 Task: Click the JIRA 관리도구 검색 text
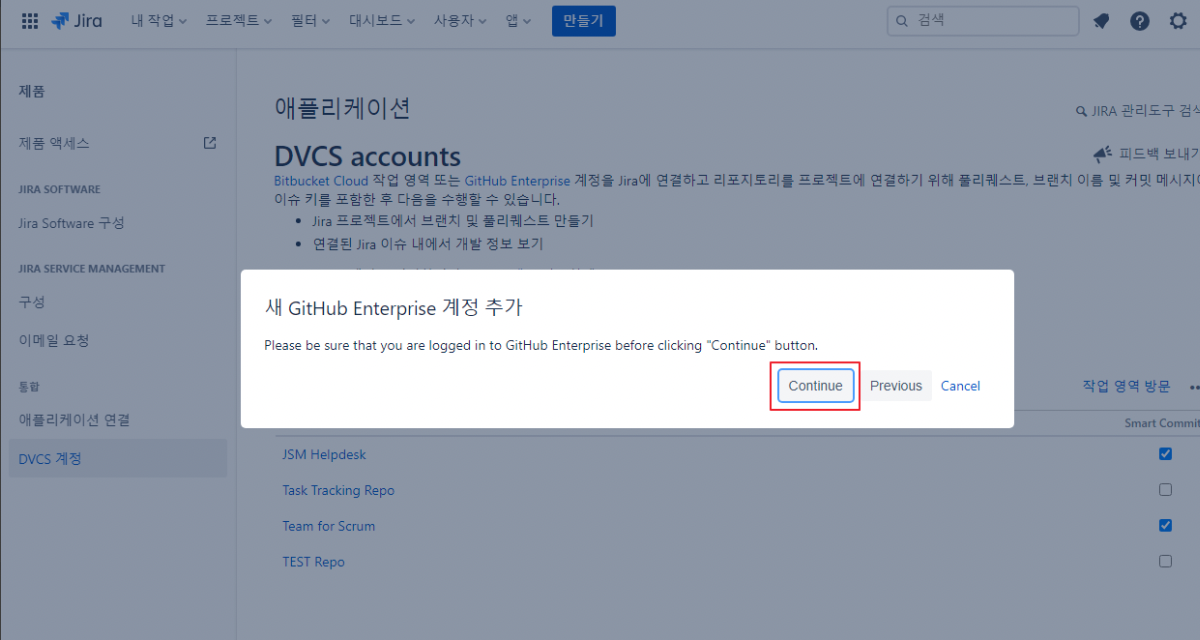coord(1145,111)
